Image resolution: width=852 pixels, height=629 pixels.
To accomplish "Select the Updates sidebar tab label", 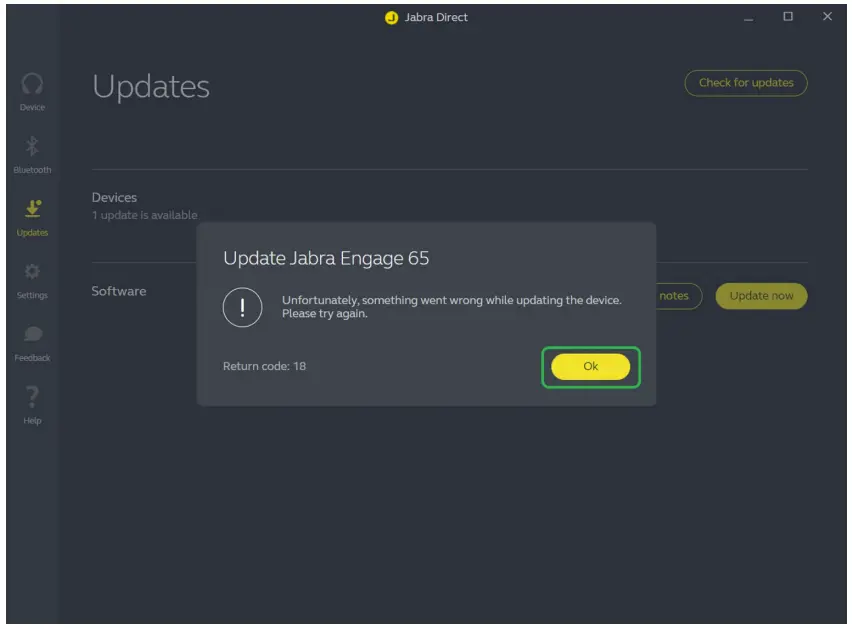I will [x=33, y=232].
